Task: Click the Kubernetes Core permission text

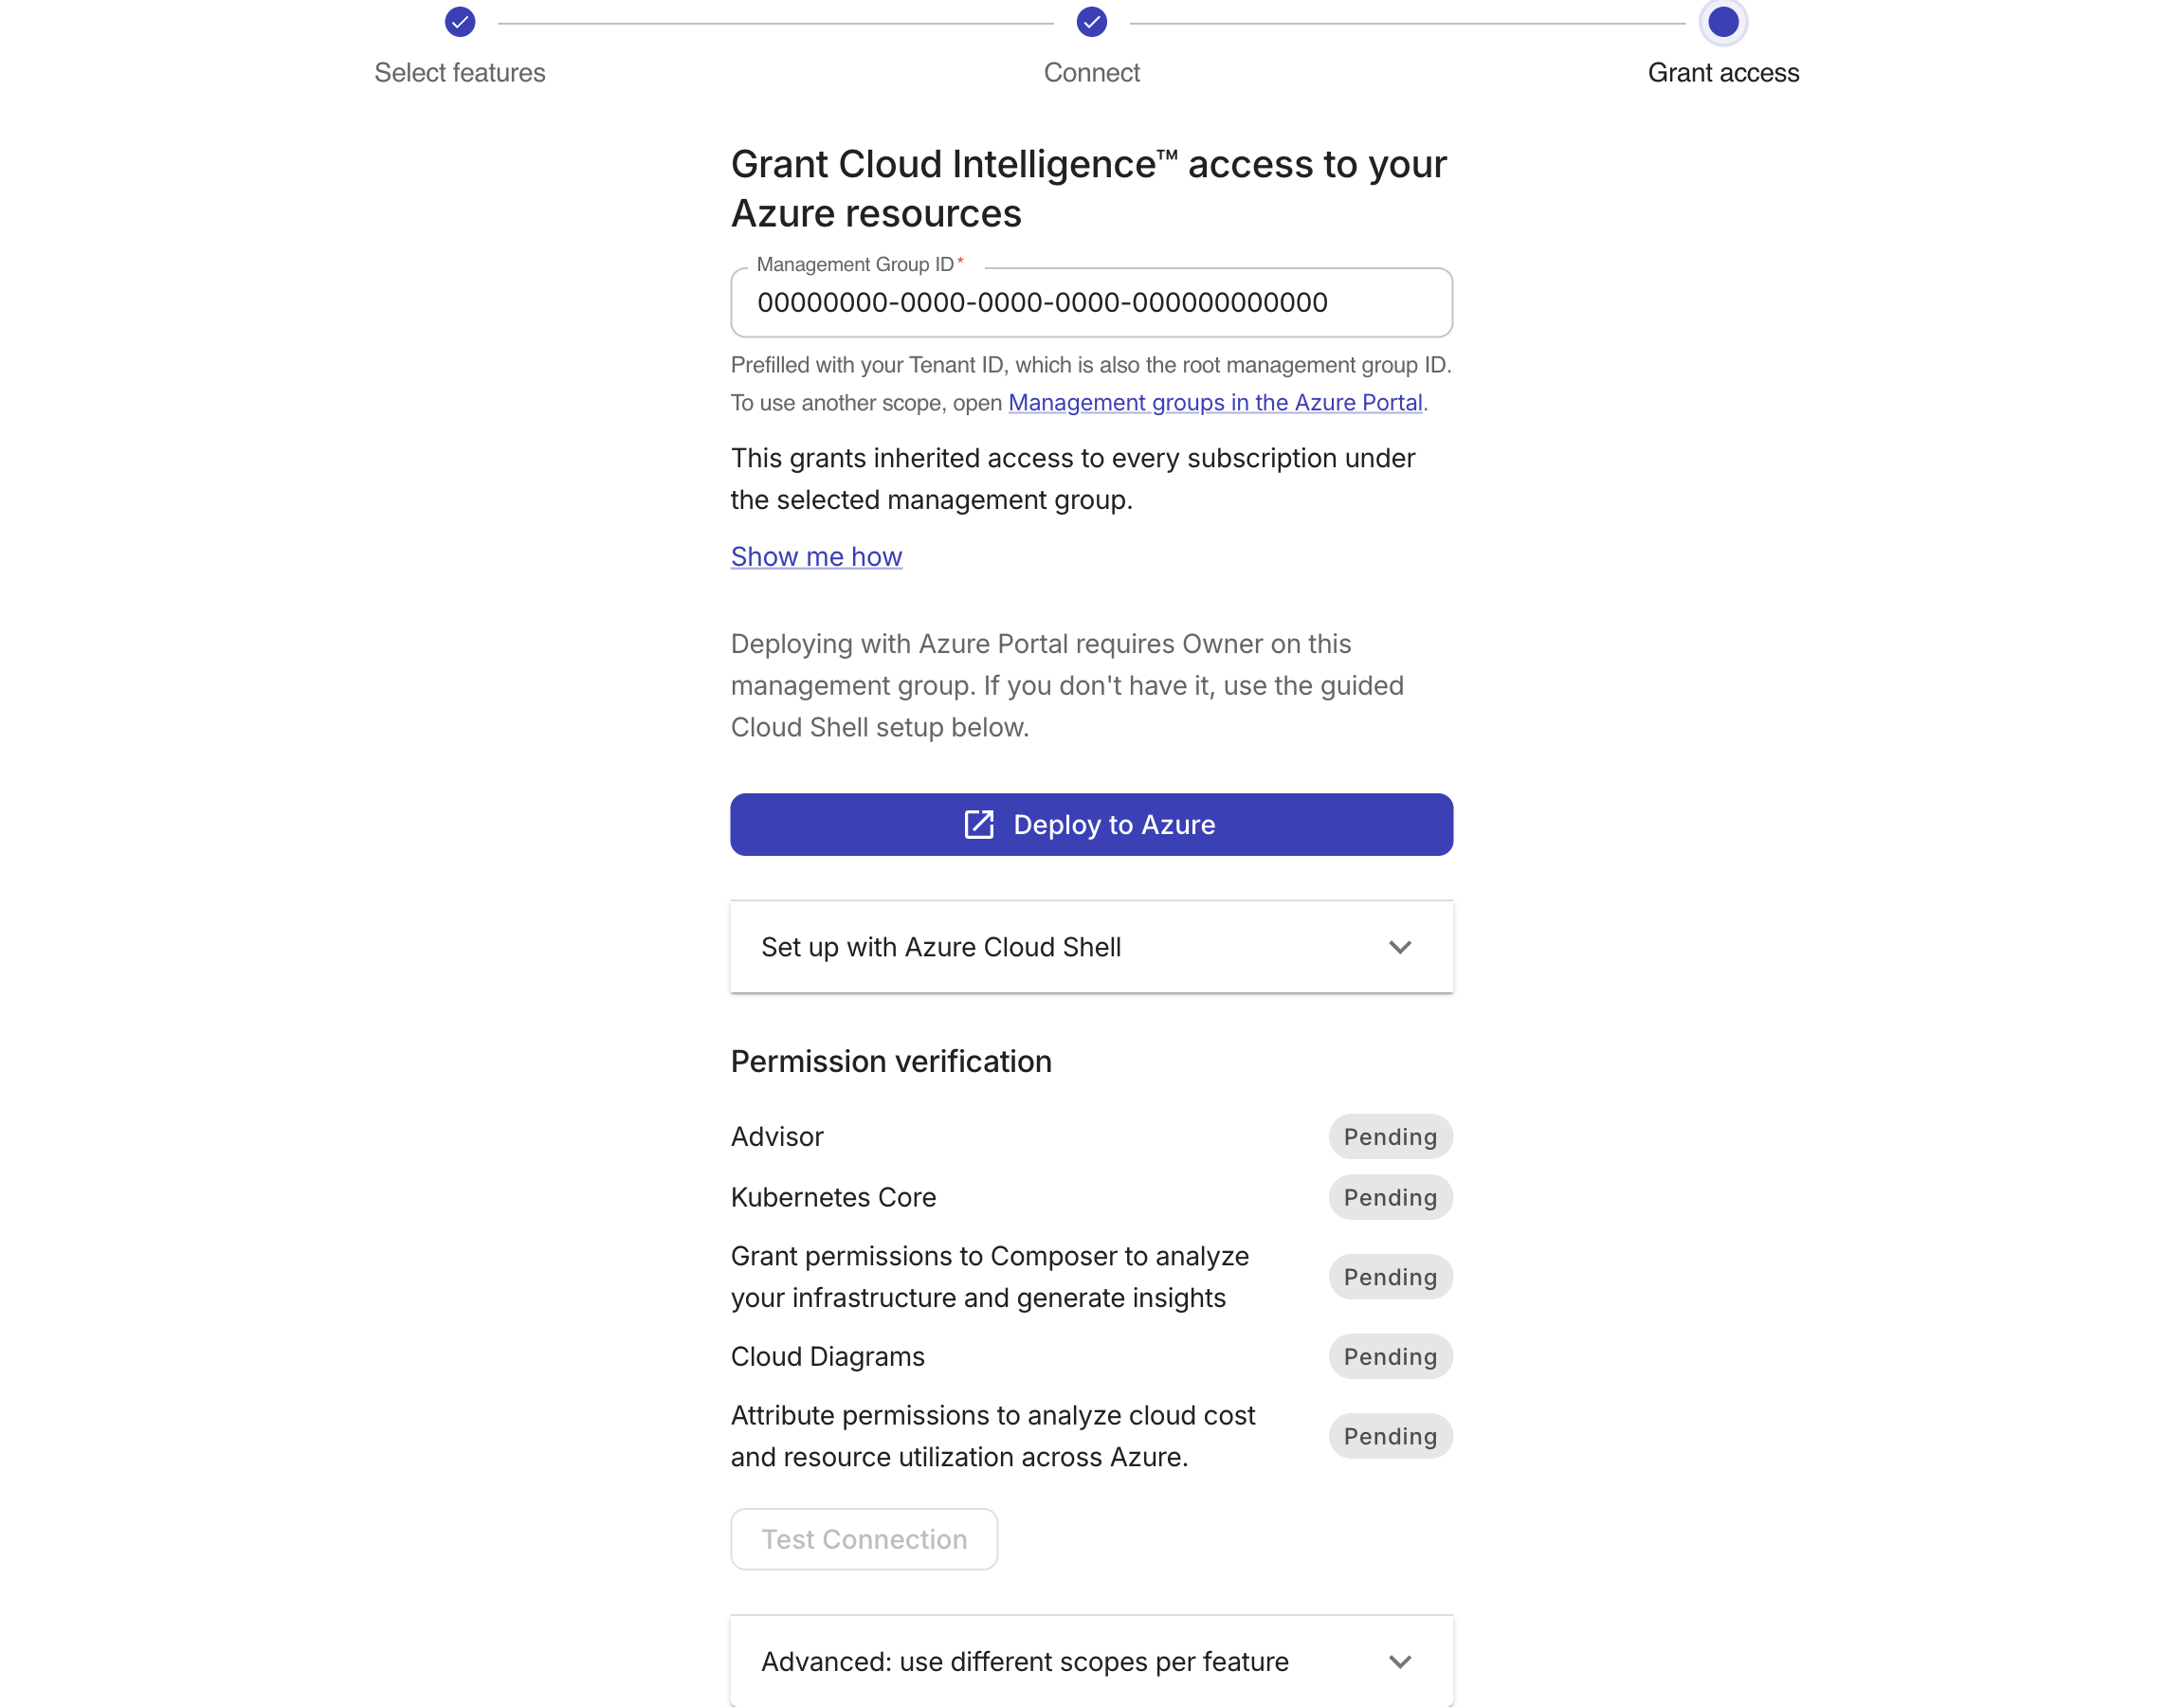Action: (x=833, y=1198)
